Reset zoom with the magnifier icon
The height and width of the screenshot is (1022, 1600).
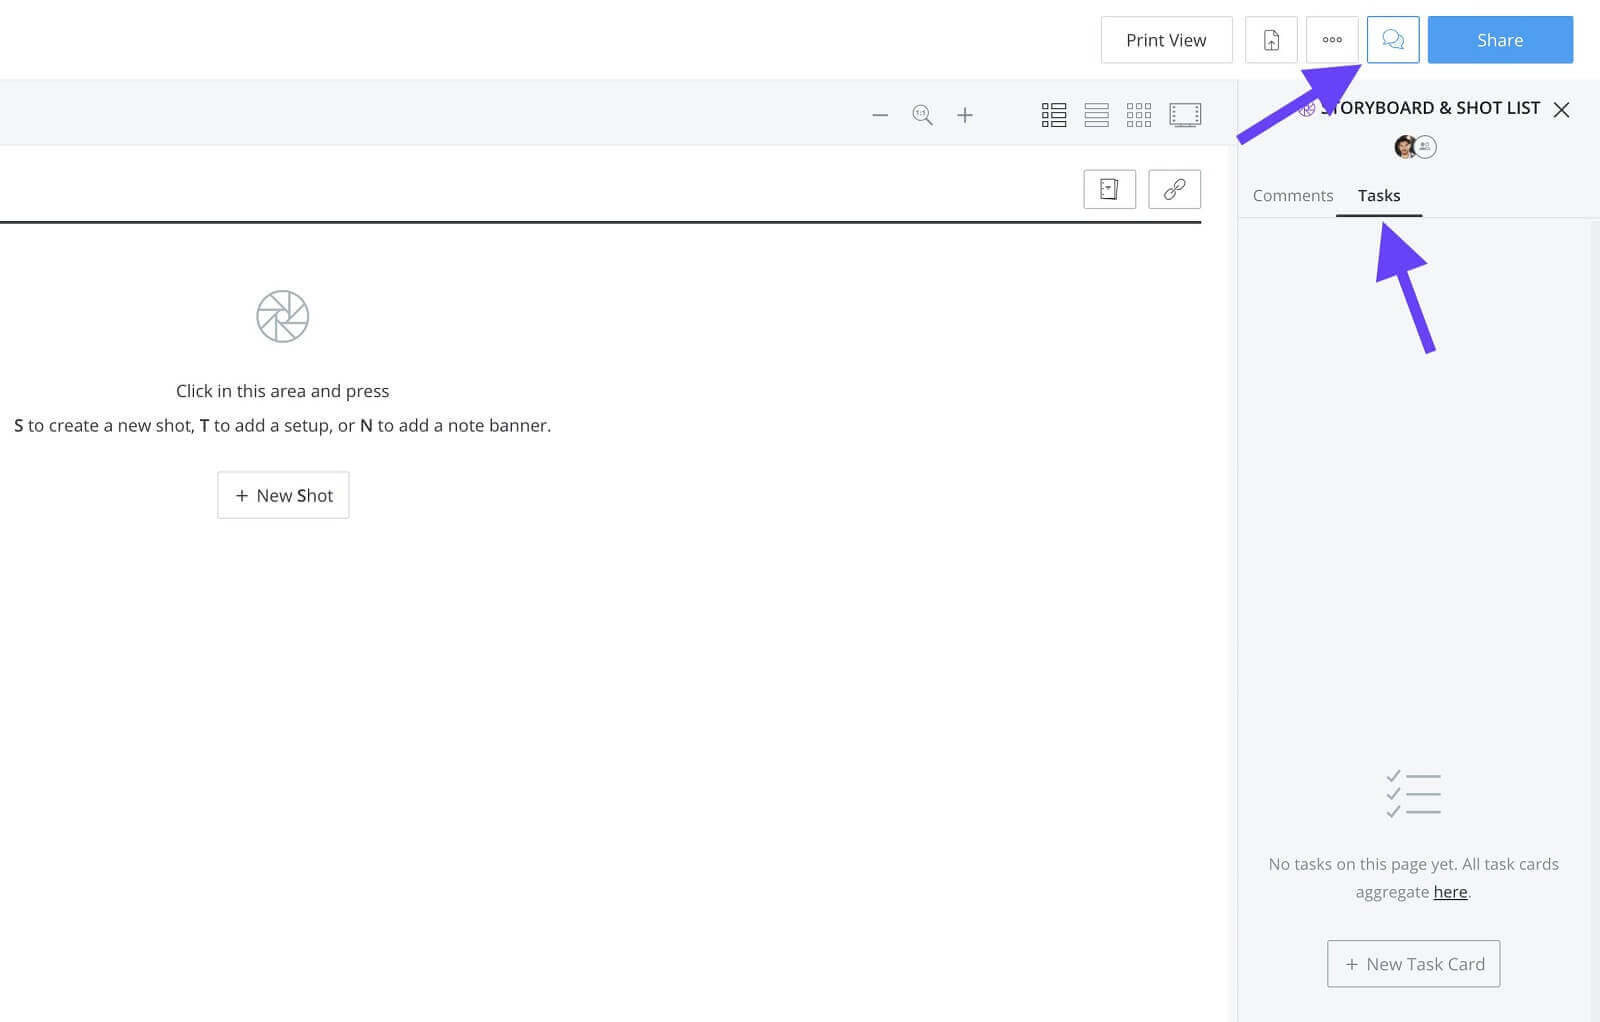click(922, 115)
